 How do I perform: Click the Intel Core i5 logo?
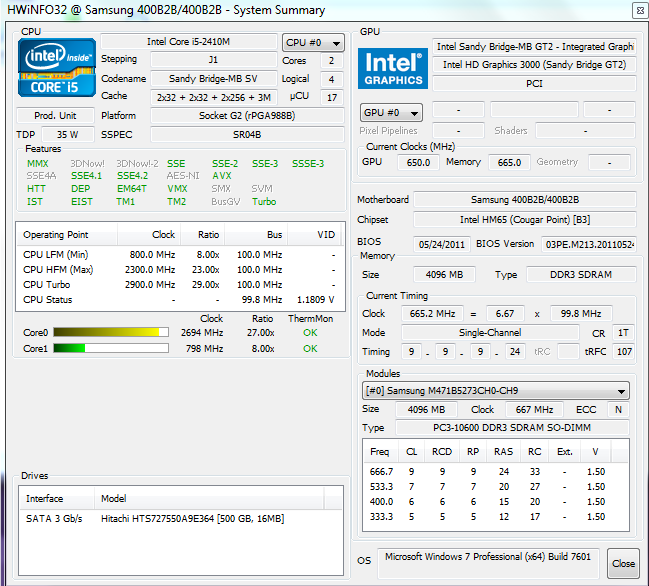click(x=57, y=67)
